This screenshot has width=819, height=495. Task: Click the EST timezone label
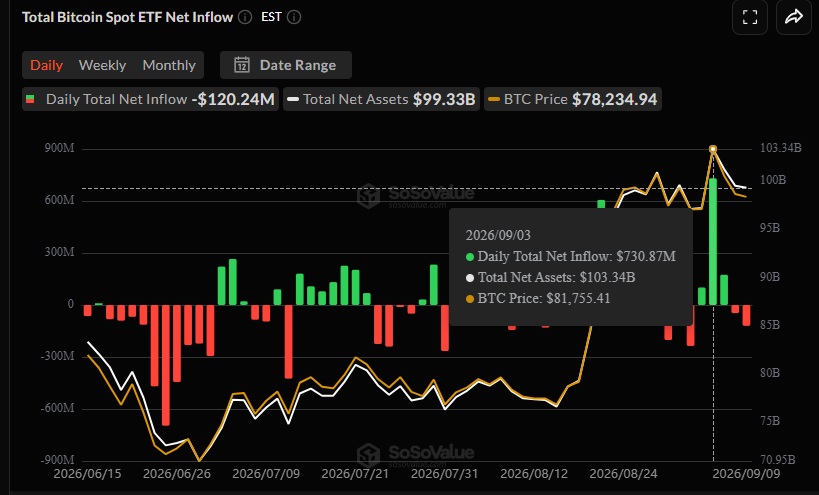coord(271,17)
